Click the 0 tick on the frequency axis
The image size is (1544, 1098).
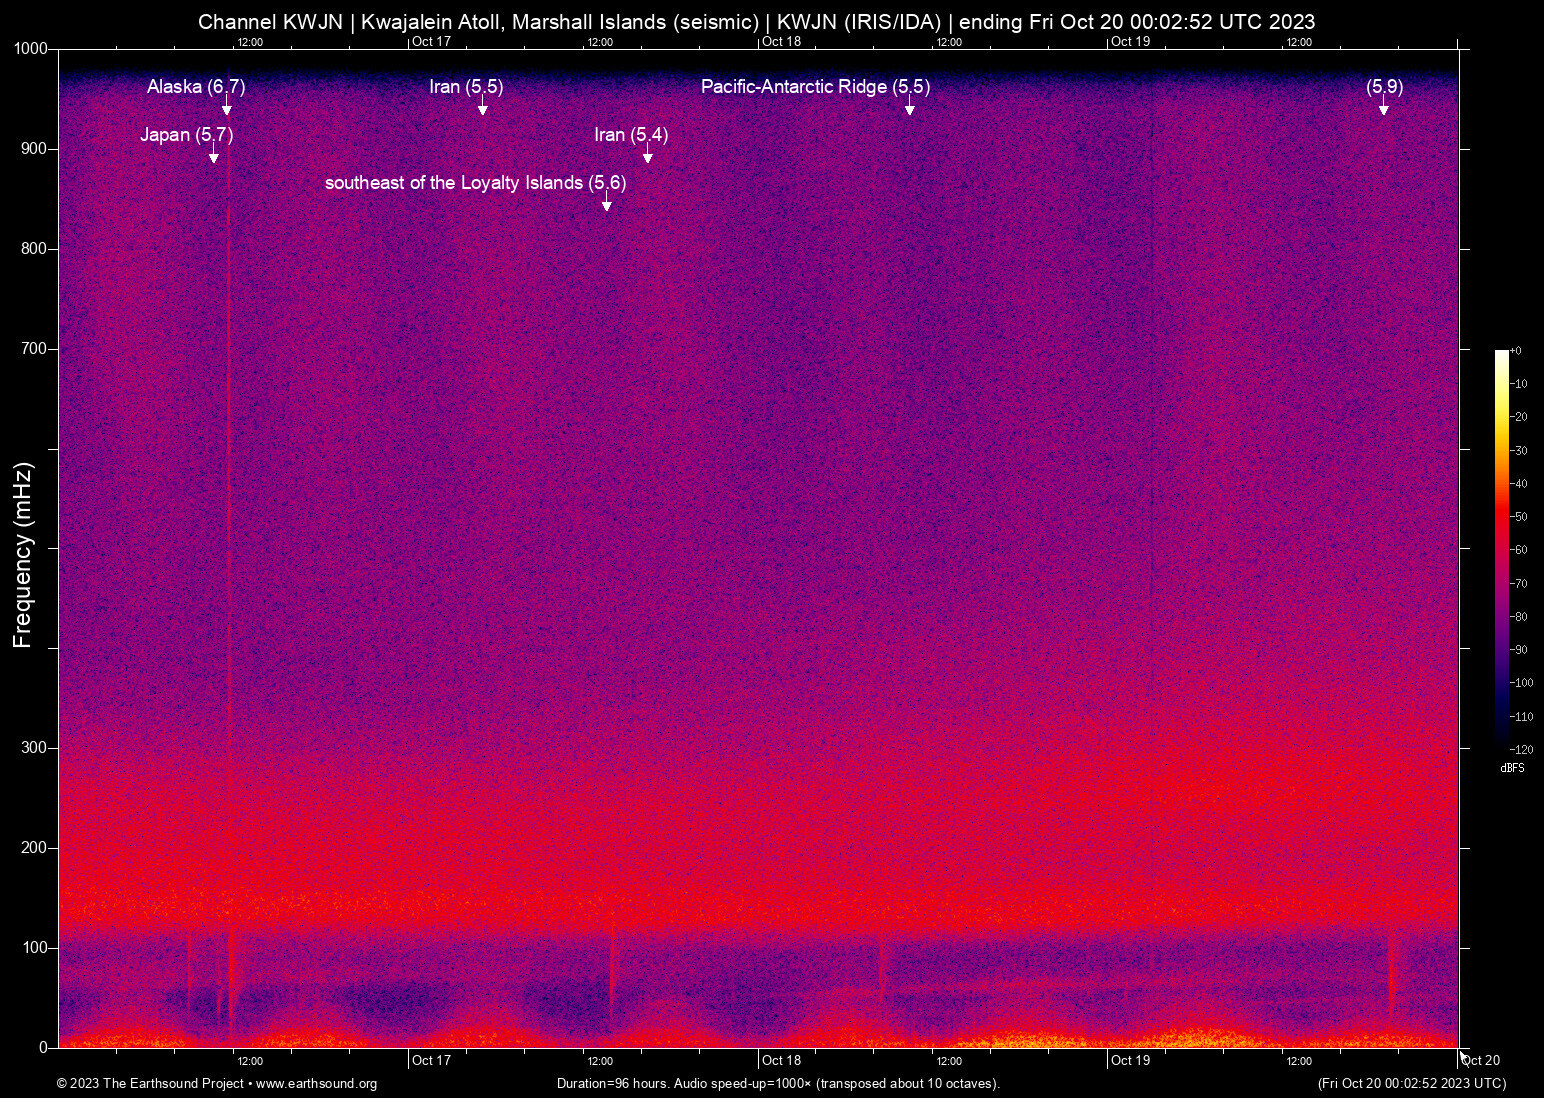point(43,1048)
